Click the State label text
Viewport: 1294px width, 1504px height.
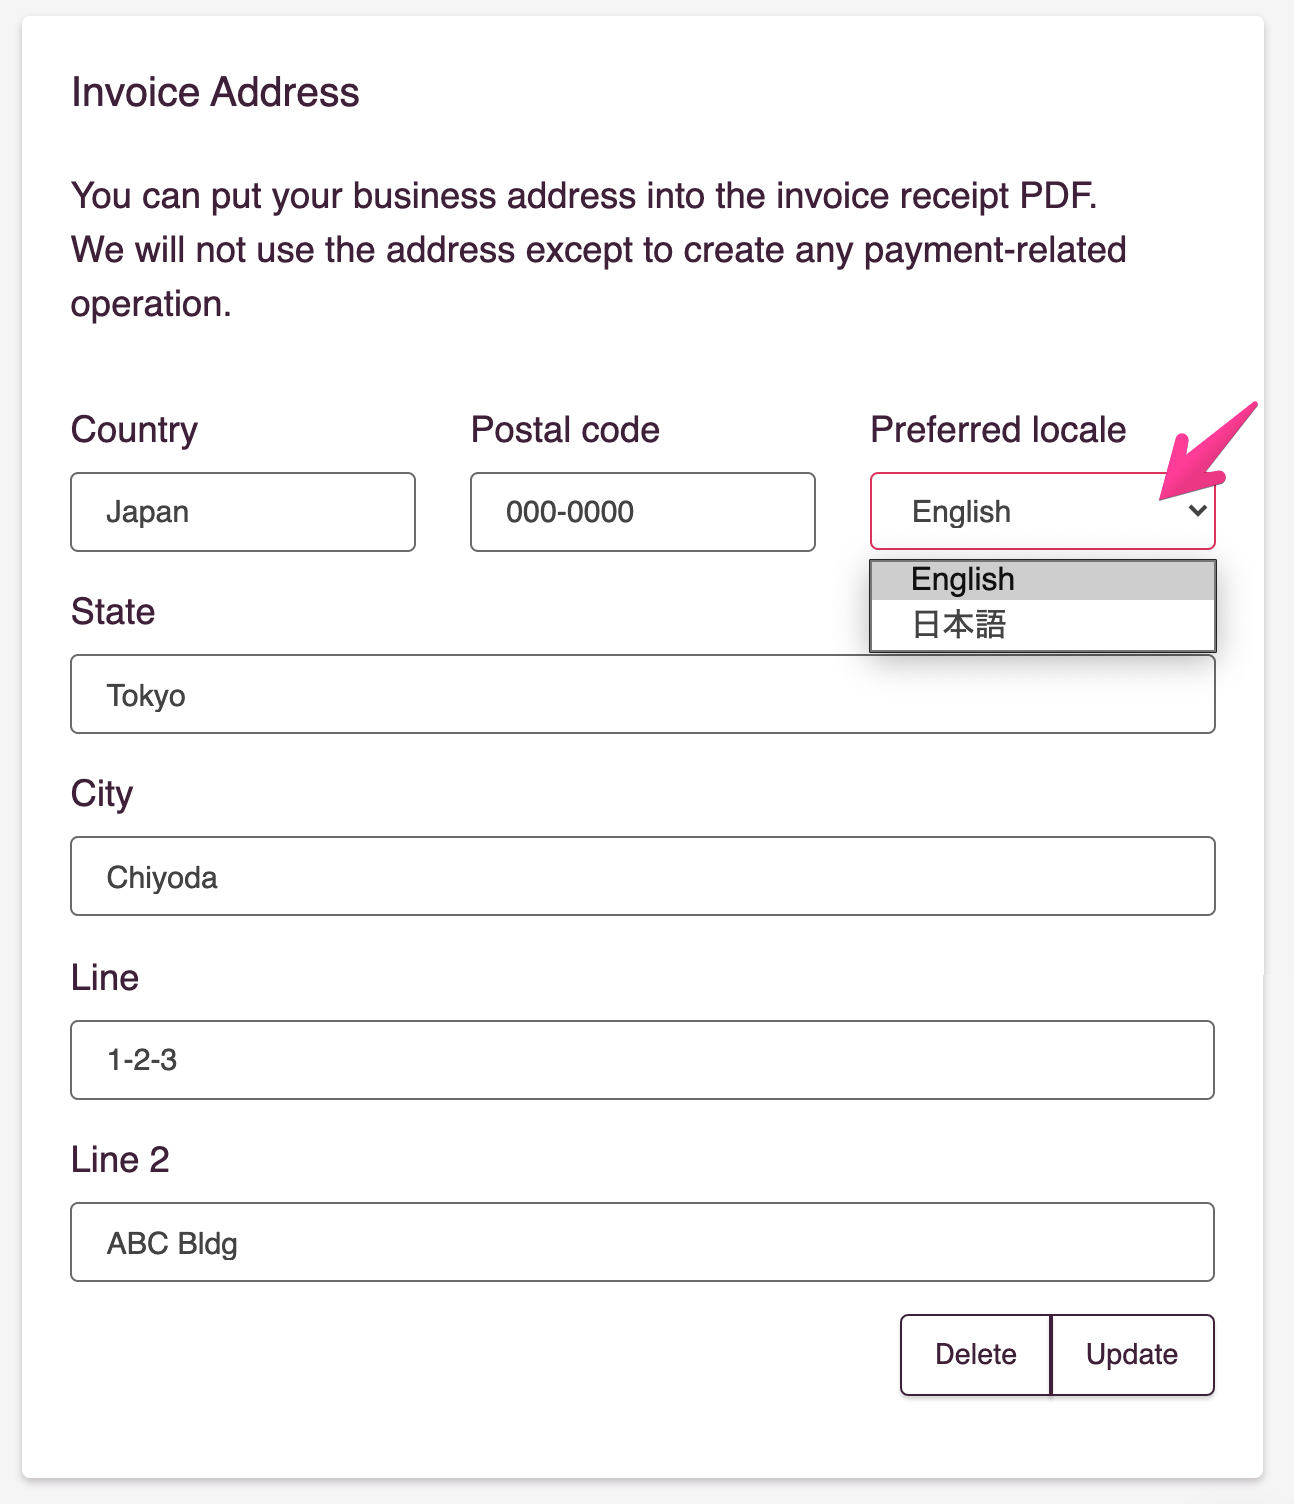pos(113,612)
